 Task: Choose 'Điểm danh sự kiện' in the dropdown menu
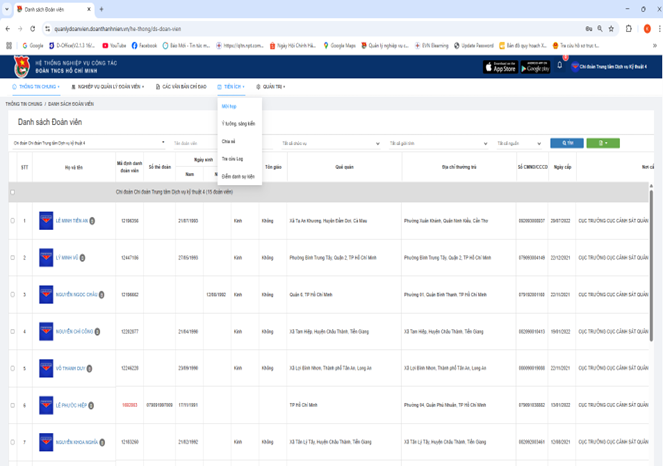coord(238,176)
